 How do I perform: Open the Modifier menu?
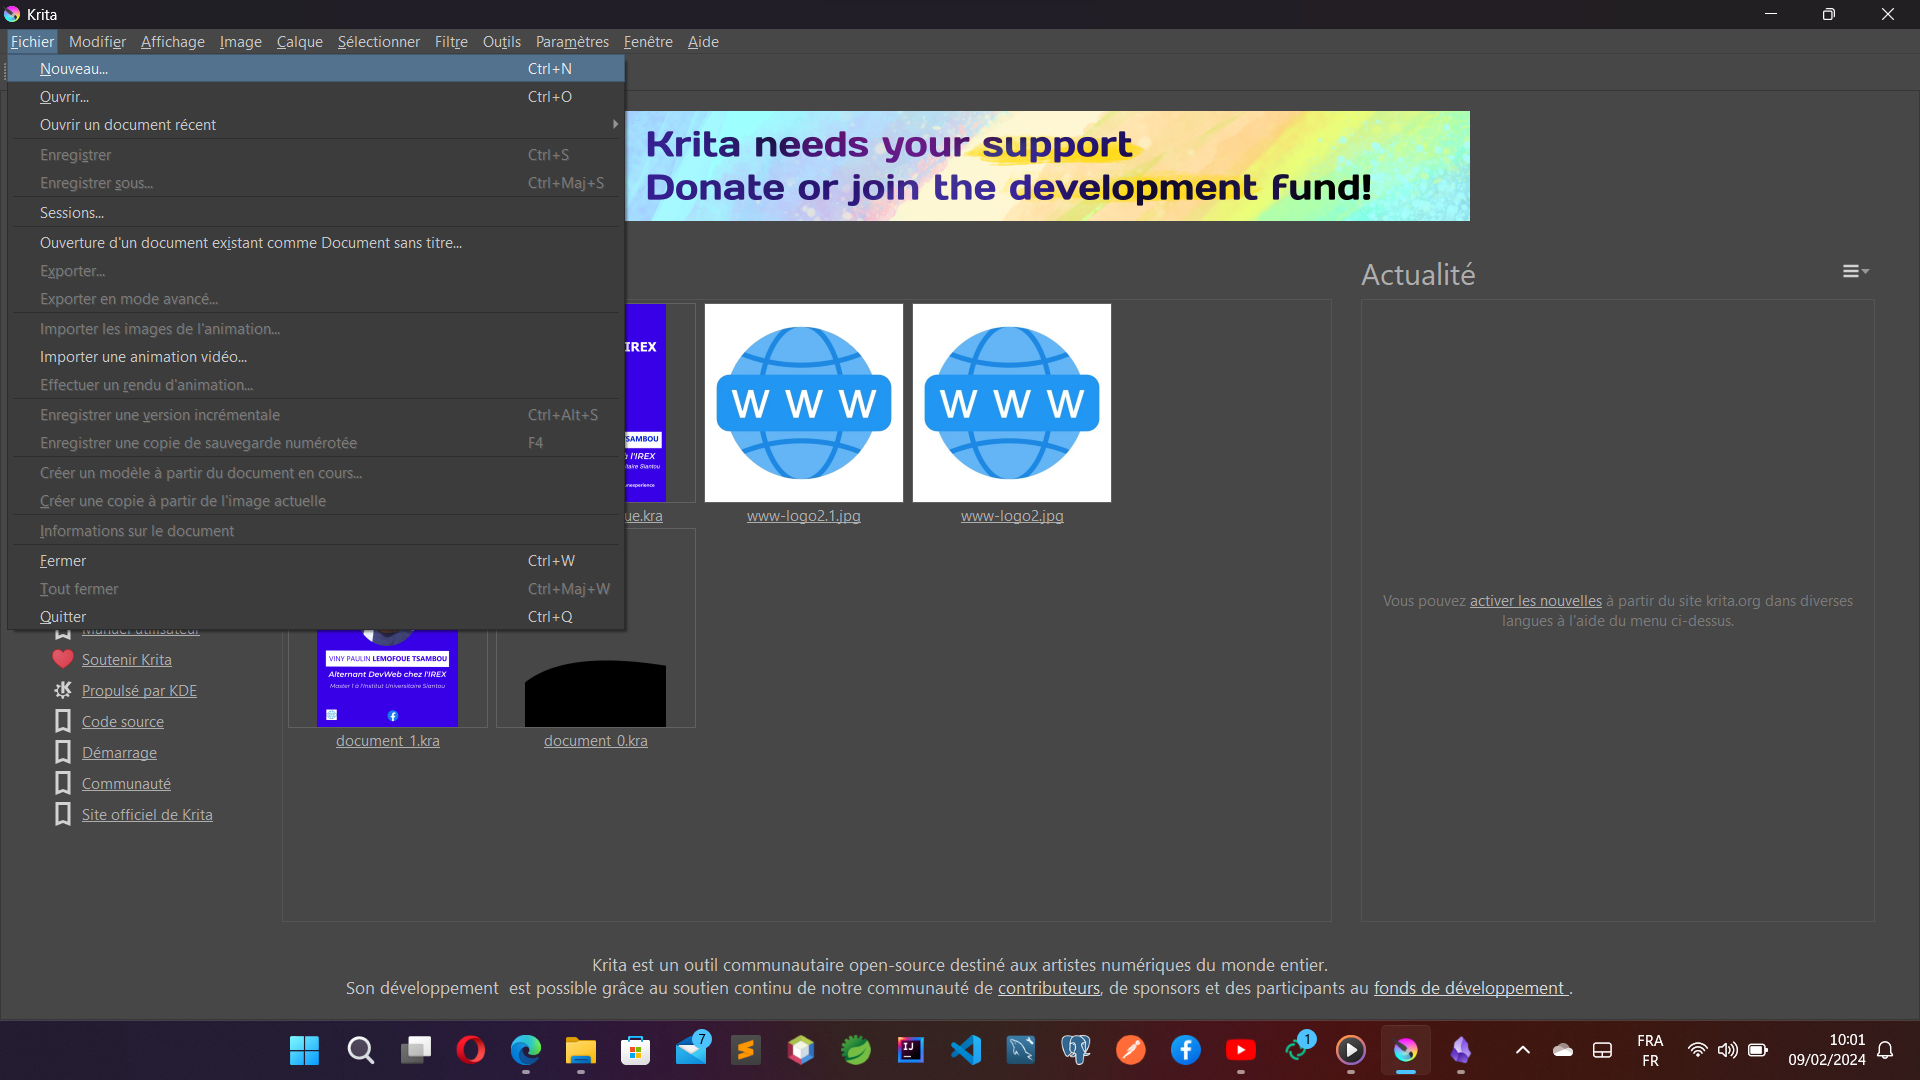[97, 42]
